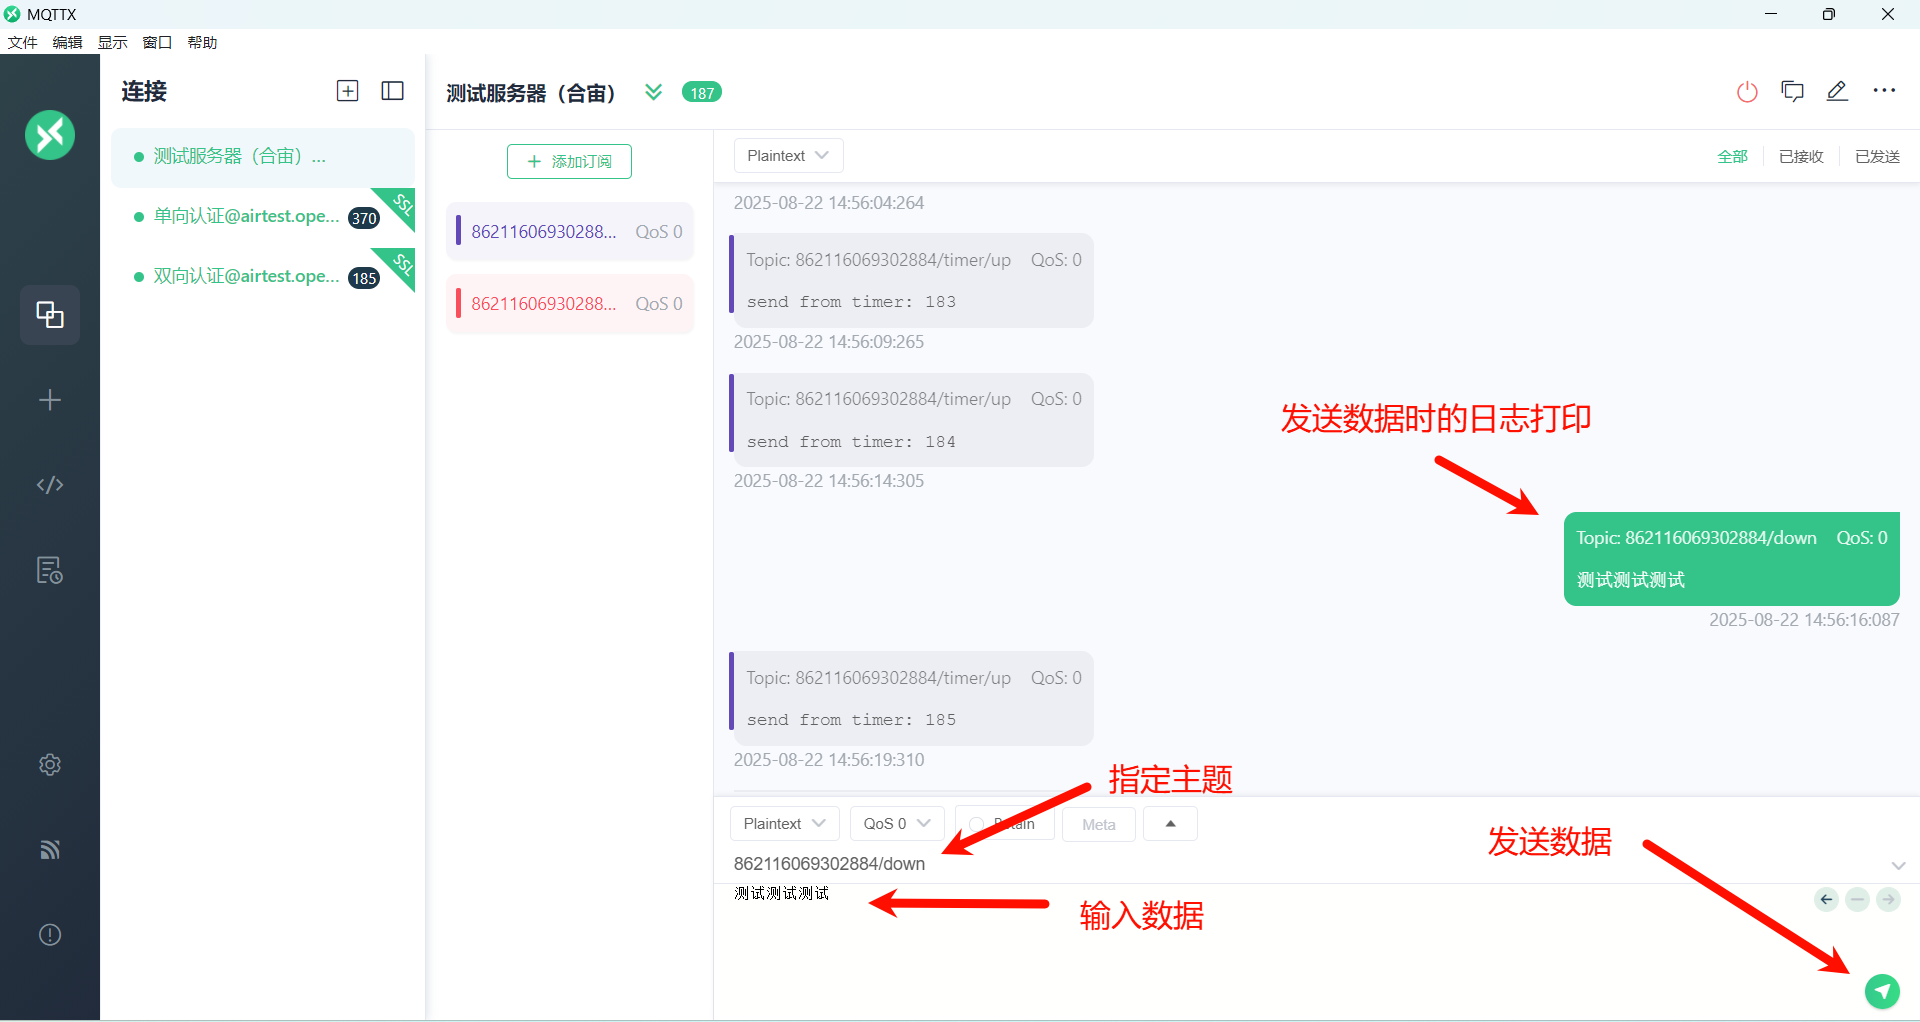This screenshot has width=1920, height=1022.
Task: Click the plus new connection sidebar icon
Action: click(50, 400)
